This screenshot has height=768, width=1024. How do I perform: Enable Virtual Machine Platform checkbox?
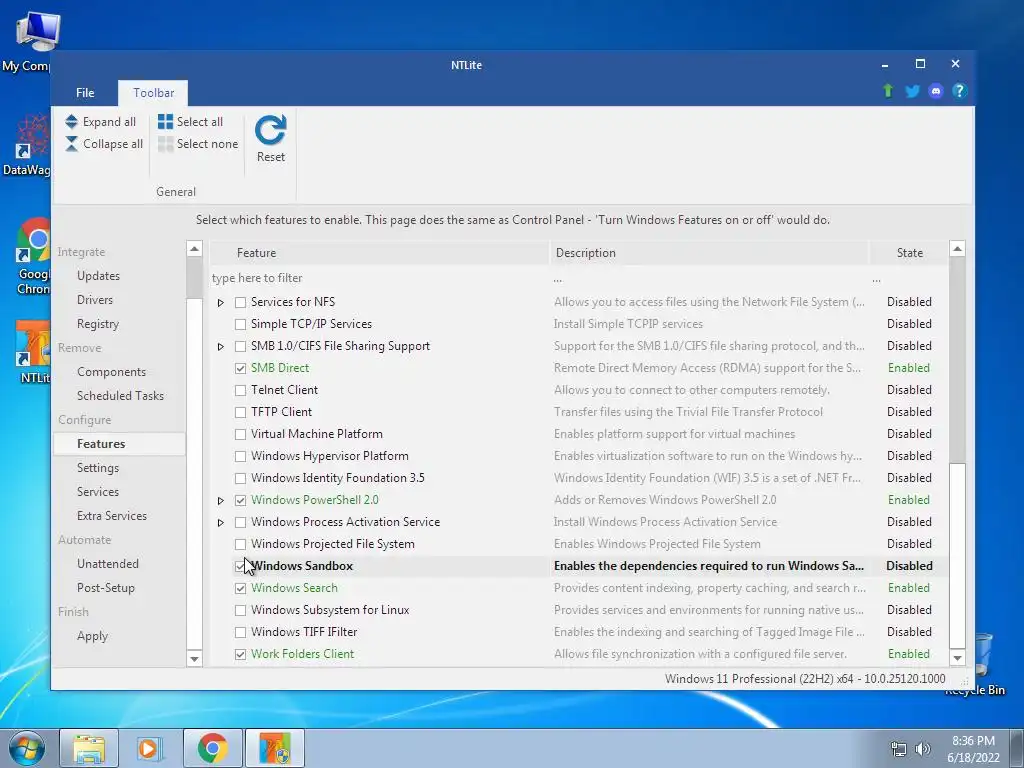pos(240,434)
